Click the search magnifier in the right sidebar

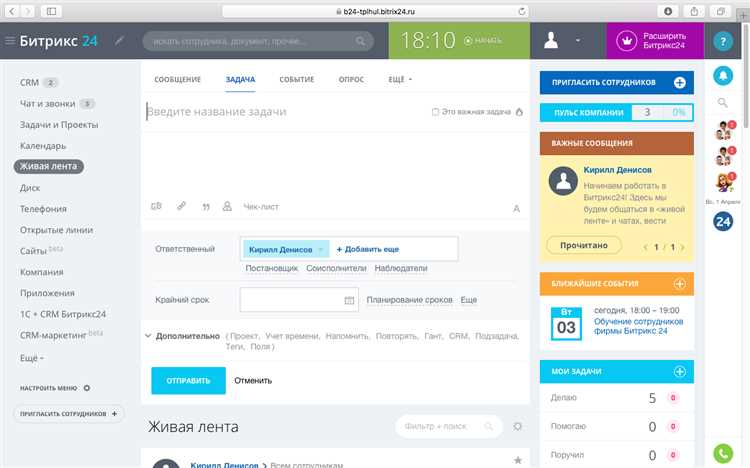[723, 102]
